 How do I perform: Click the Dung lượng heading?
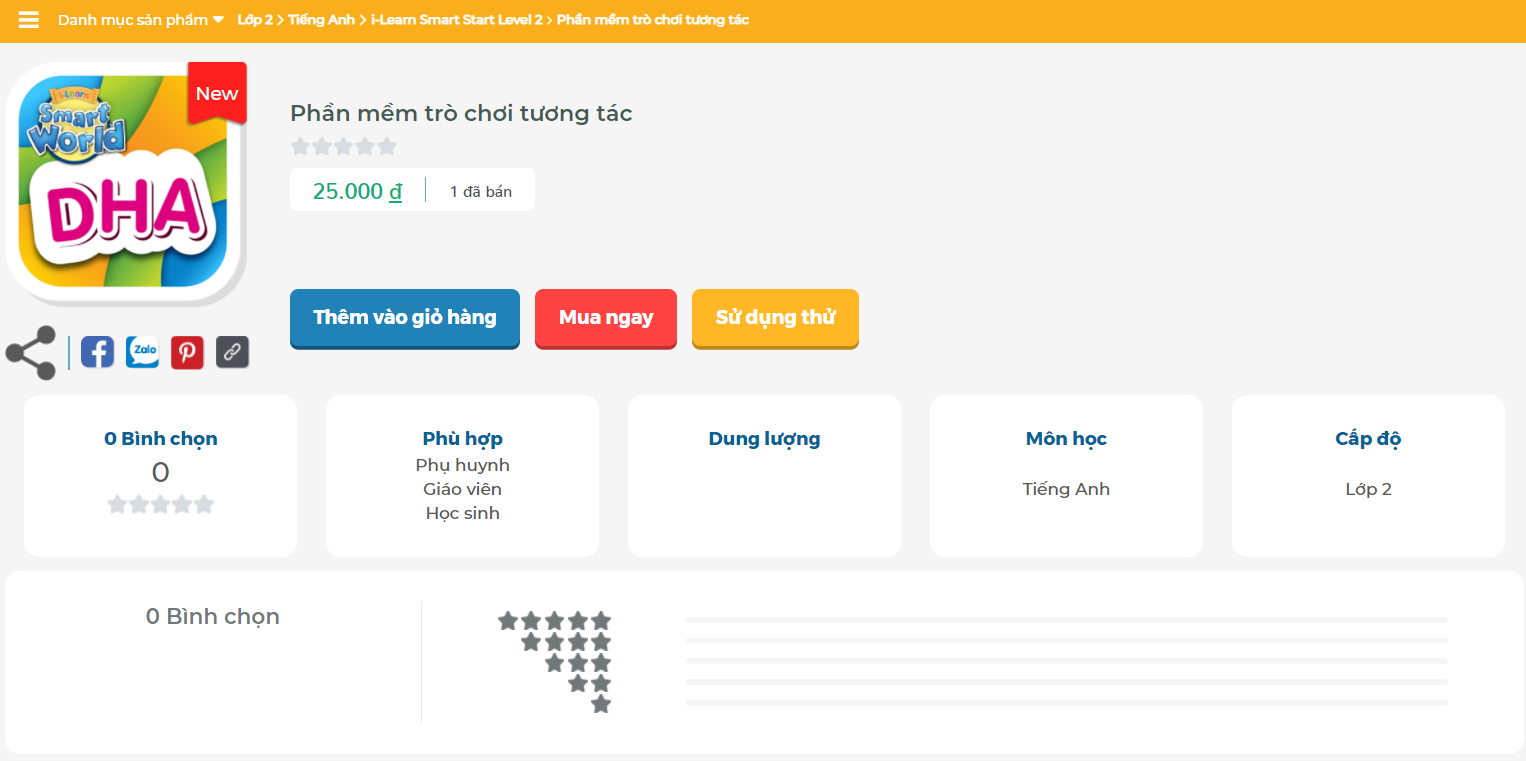(x=765, y=438)
